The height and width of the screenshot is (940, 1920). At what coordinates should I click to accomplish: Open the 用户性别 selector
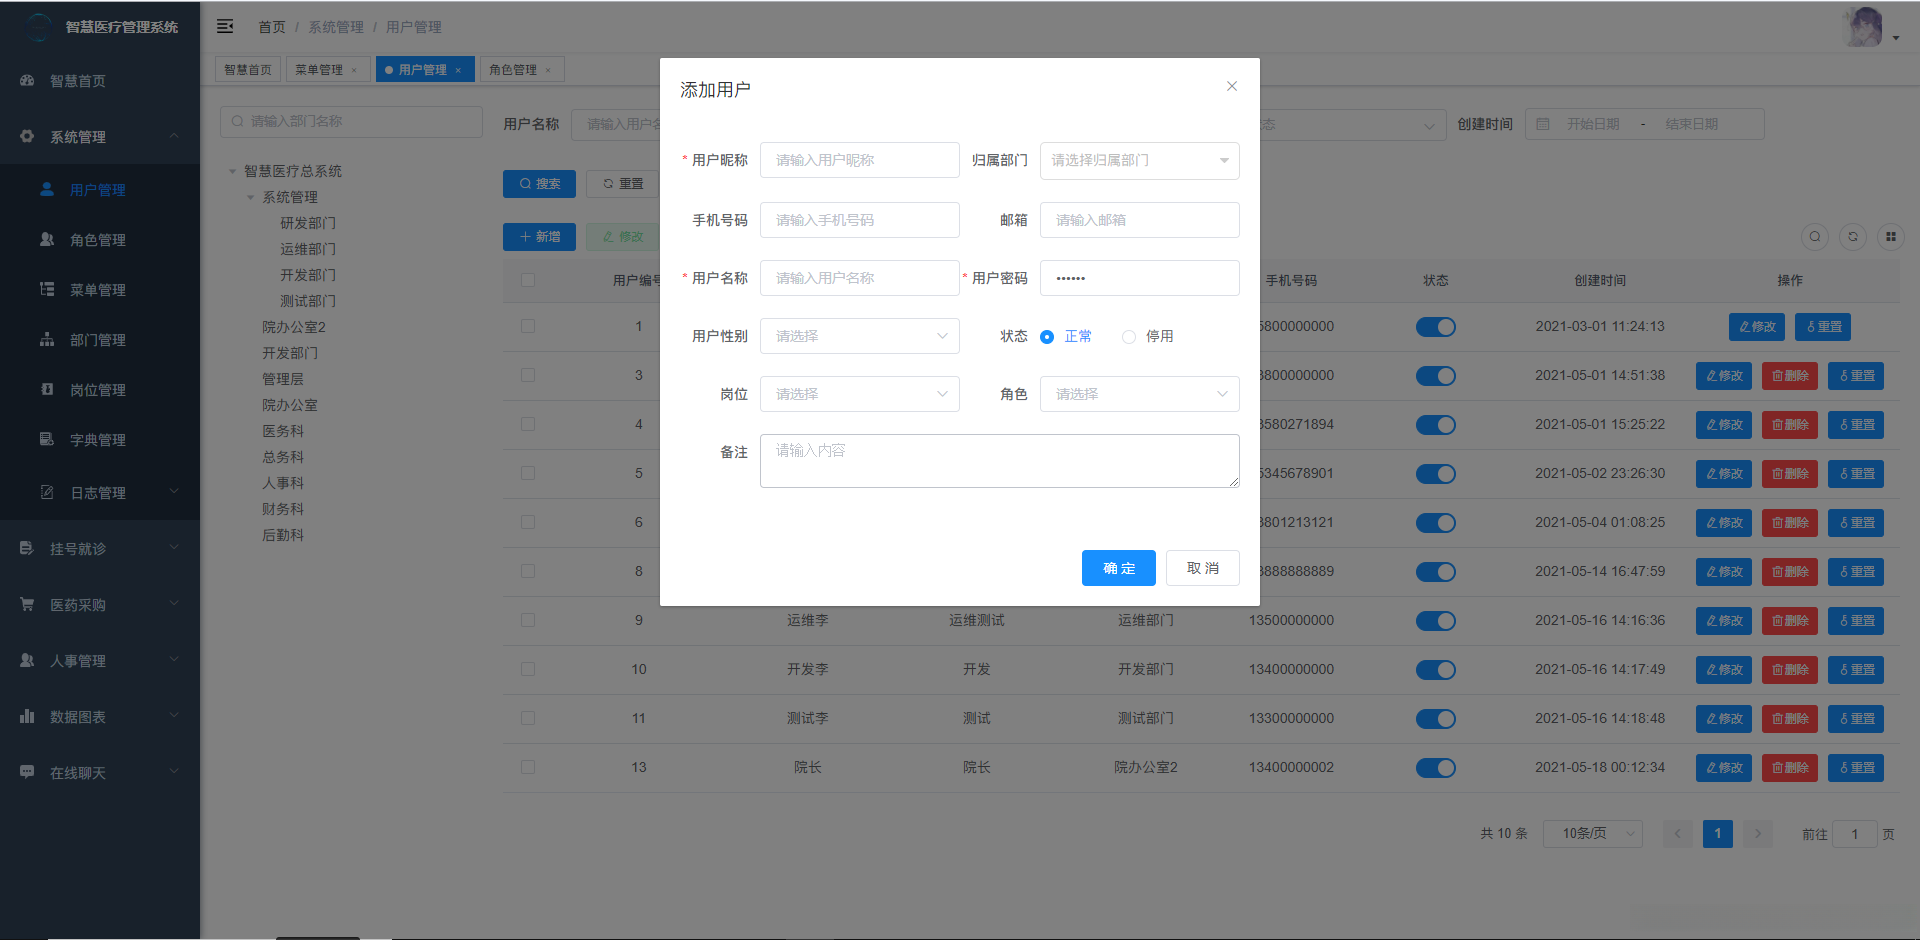coord(859,336)
